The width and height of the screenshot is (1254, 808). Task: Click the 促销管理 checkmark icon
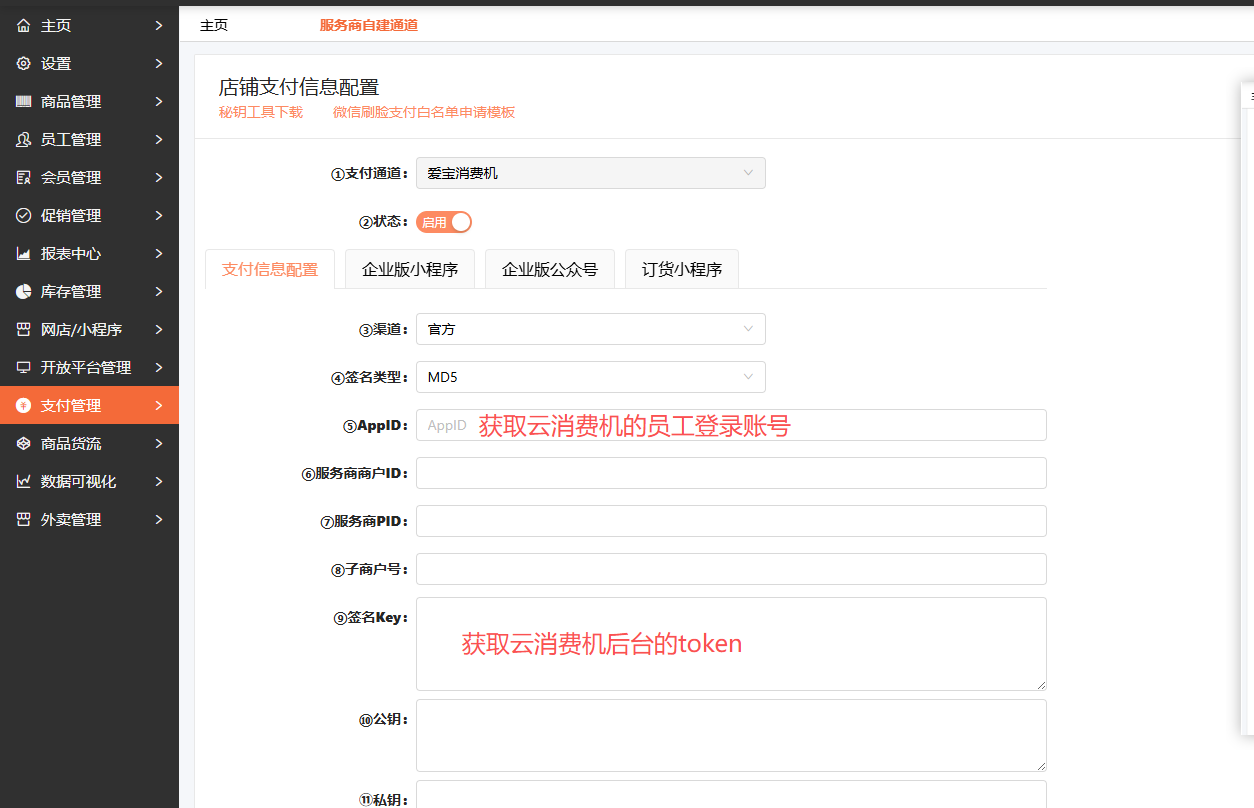point(23,216)
